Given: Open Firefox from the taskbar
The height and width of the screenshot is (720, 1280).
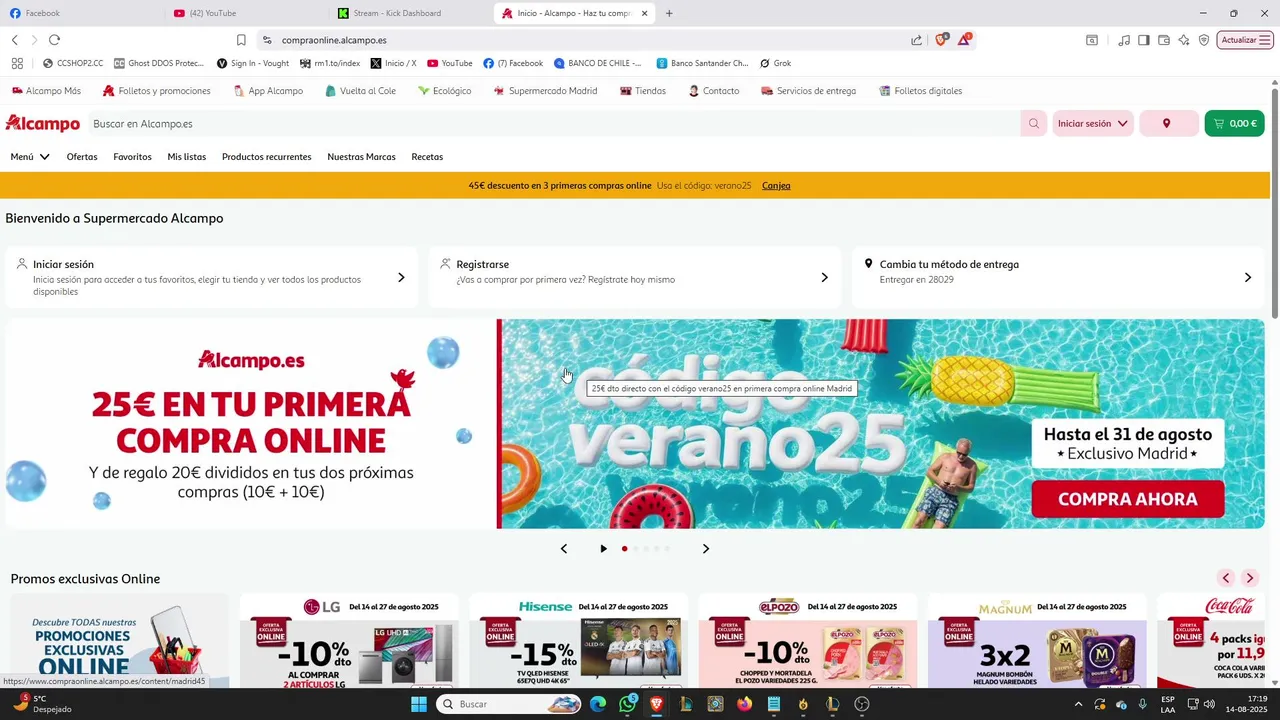Looking at the screenshot, I should [744, 704].
